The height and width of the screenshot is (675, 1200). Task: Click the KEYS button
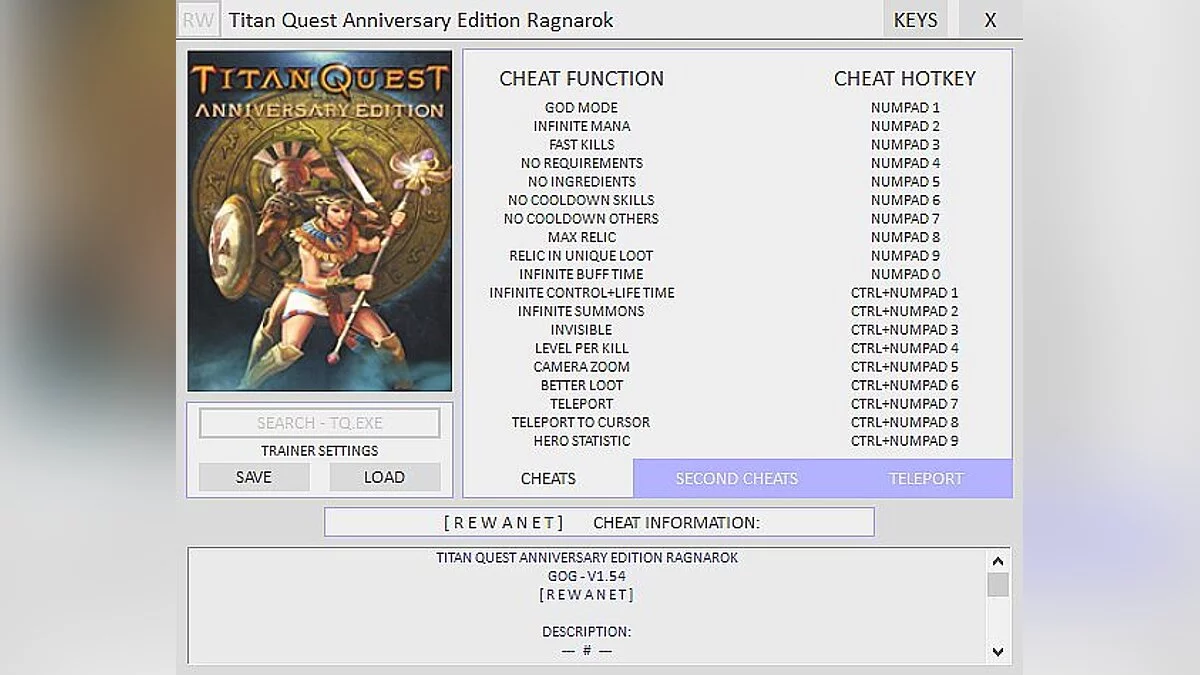pyautogui.click(x=914, y=18)
